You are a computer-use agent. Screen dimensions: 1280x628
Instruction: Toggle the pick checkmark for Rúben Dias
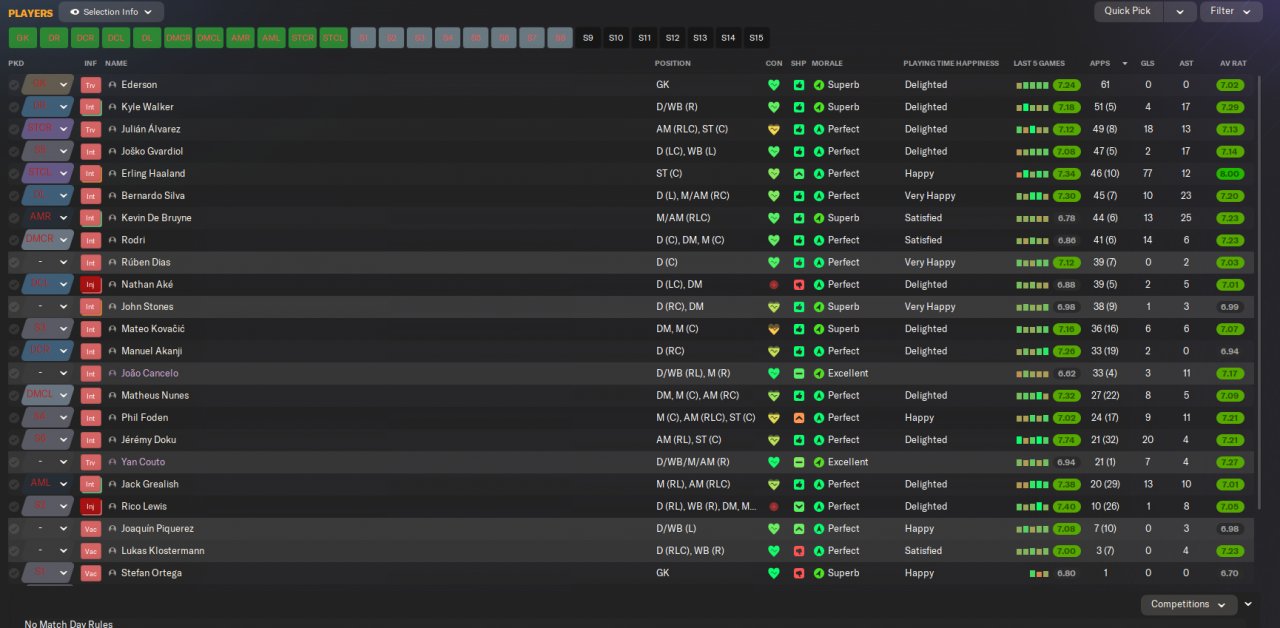14,262
